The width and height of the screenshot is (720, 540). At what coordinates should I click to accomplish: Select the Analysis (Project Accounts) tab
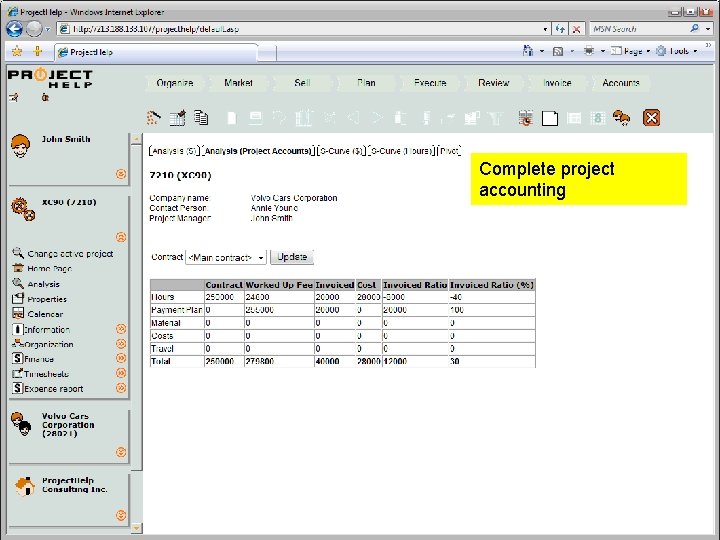[x=258, y=151]
